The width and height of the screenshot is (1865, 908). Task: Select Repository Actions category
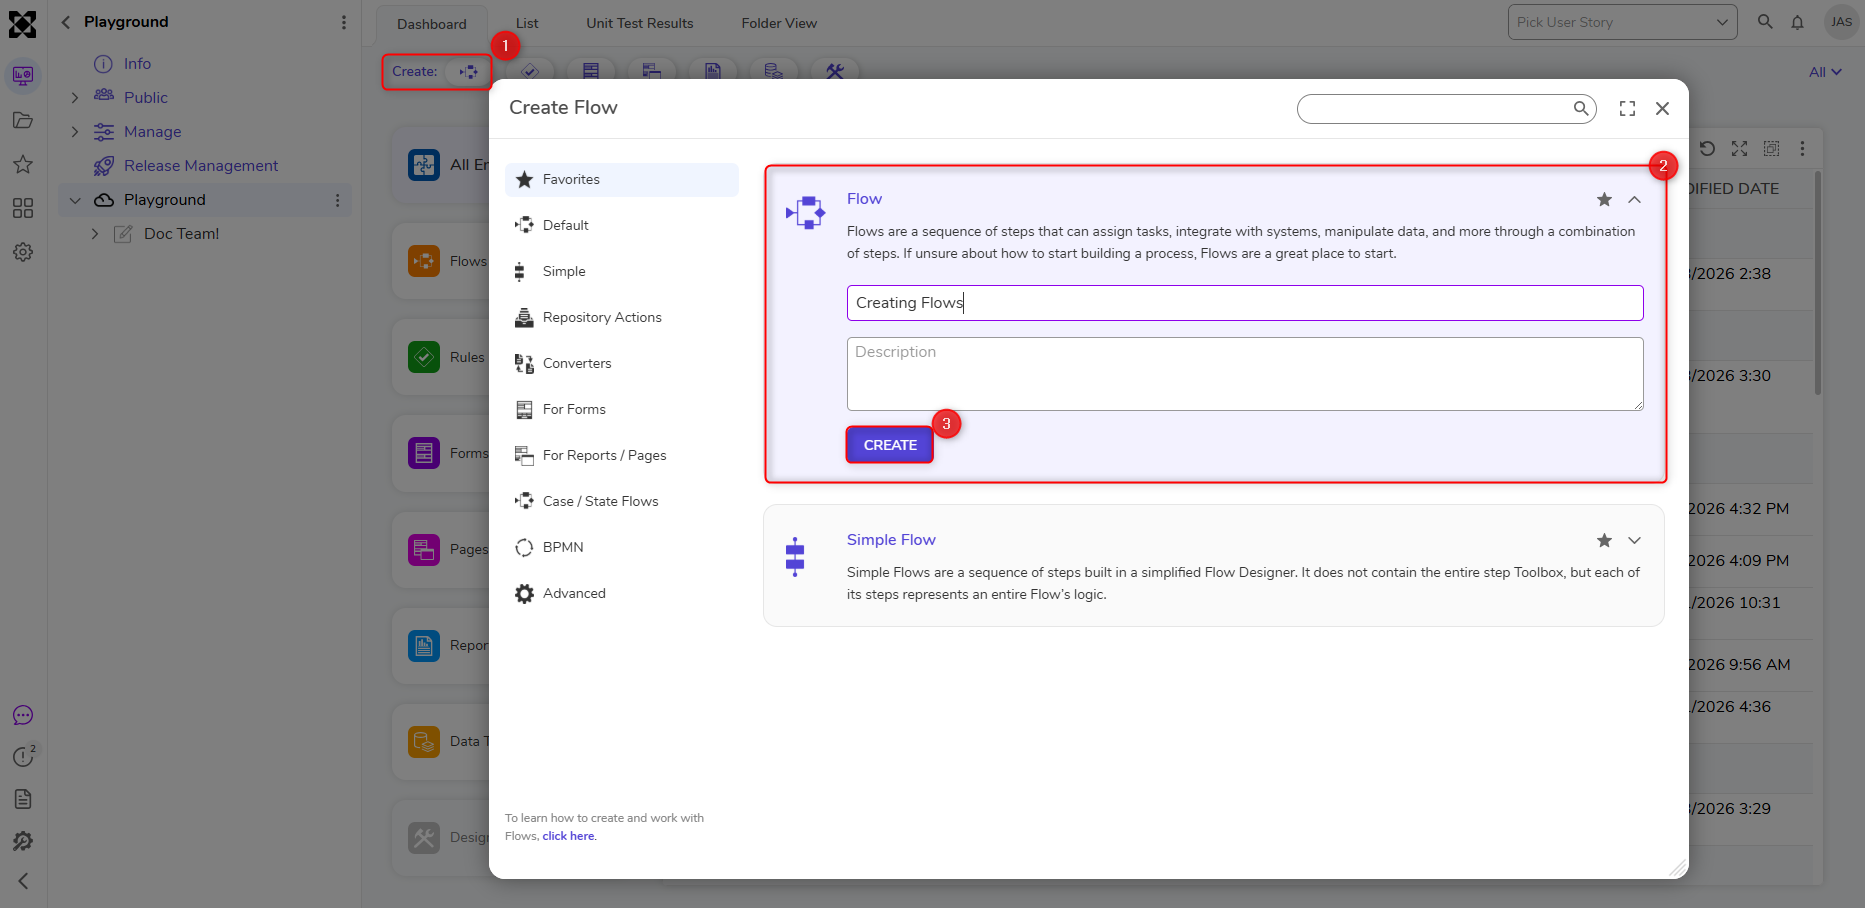point(622,318)
